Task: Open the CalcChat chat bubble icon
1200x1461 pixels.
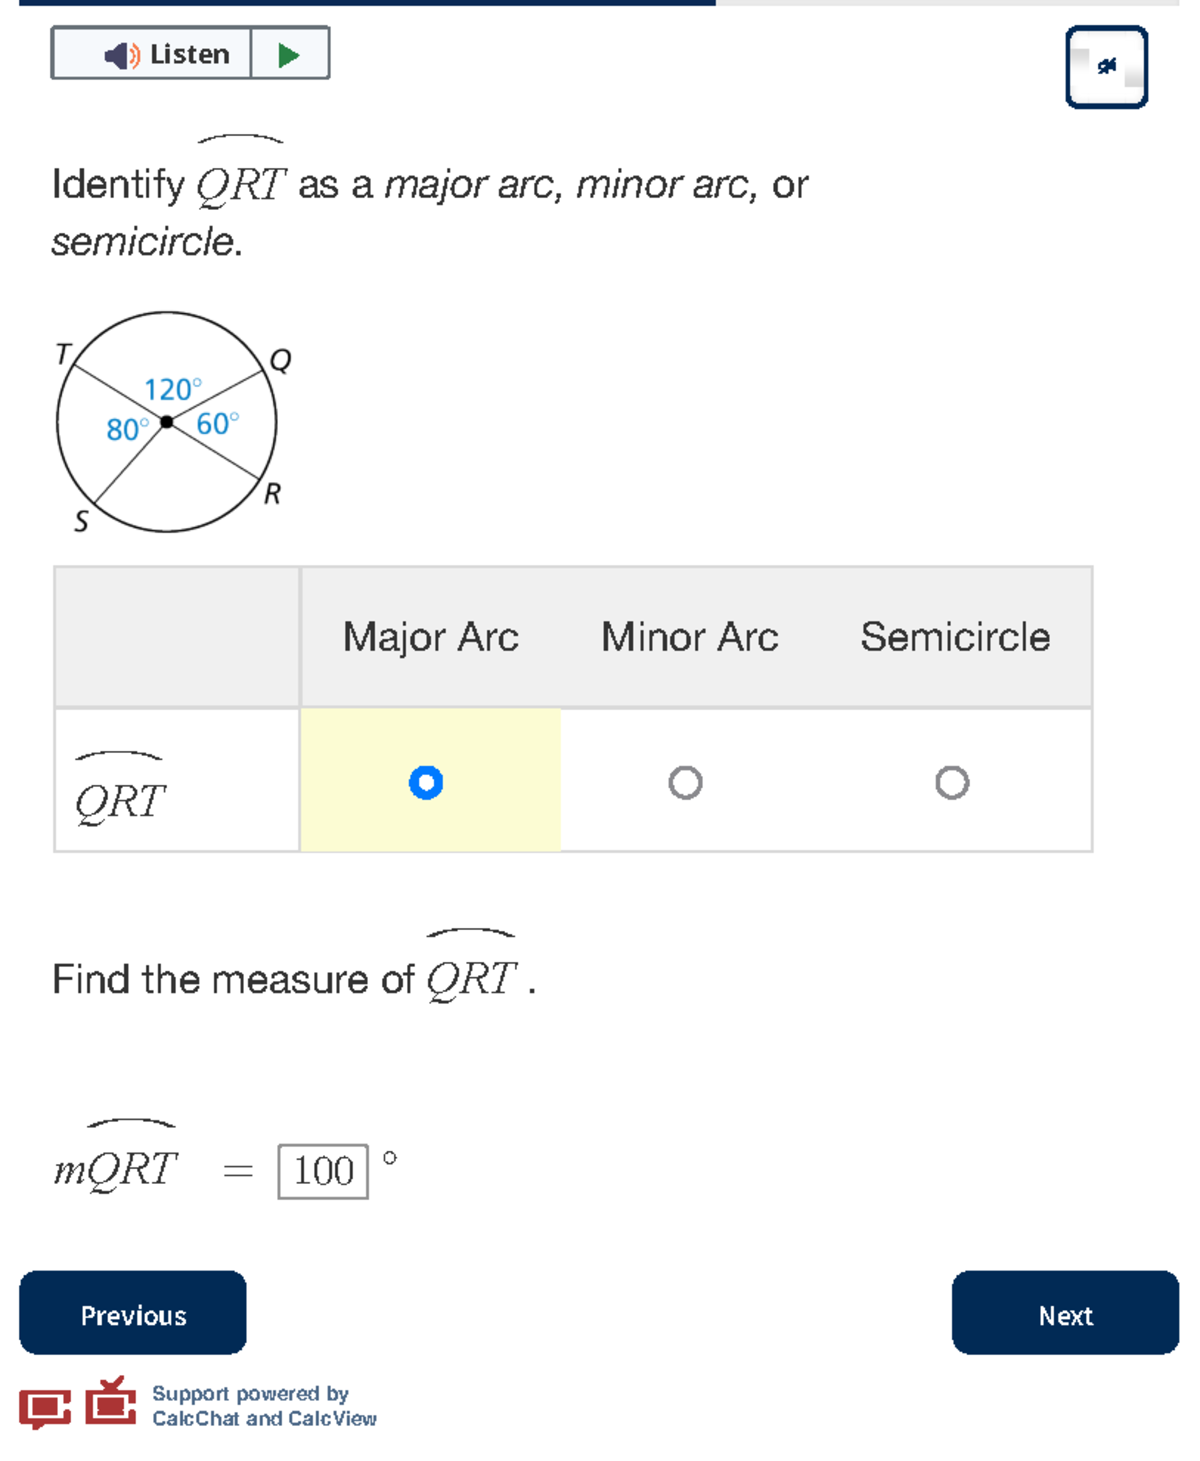Action: [x=46, y=1407]
